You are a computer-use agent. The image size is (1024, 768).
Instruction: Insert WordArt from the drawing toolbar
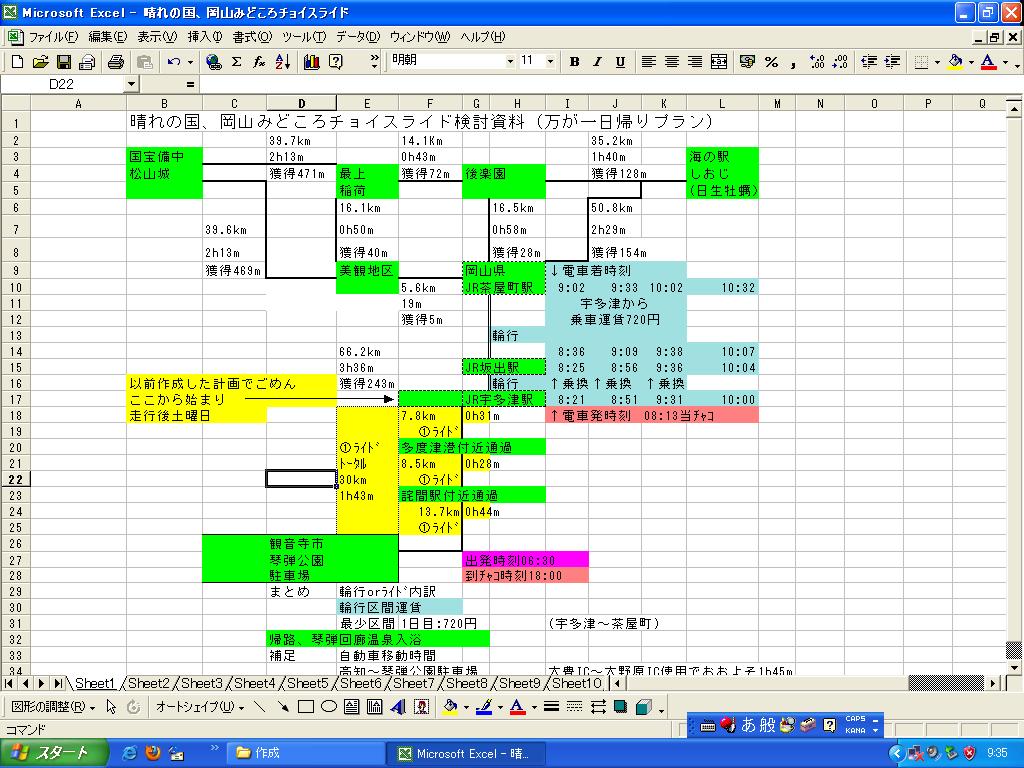click(x=397, y=707)
